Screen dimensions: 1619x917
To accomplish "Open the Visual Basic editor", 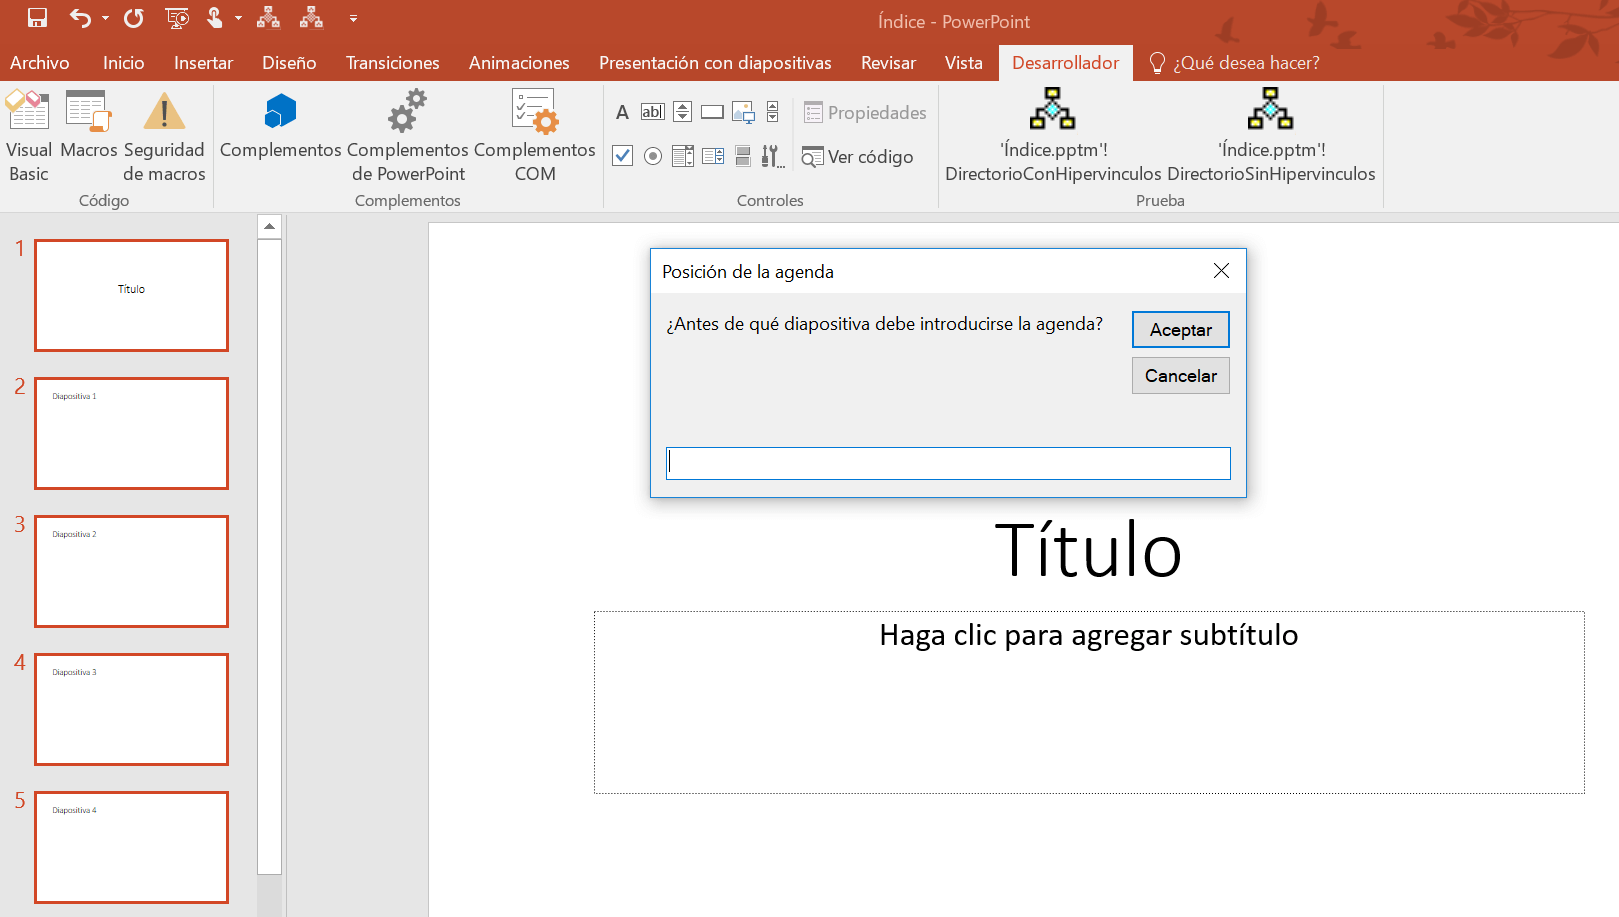I will [x=29, y=136].
